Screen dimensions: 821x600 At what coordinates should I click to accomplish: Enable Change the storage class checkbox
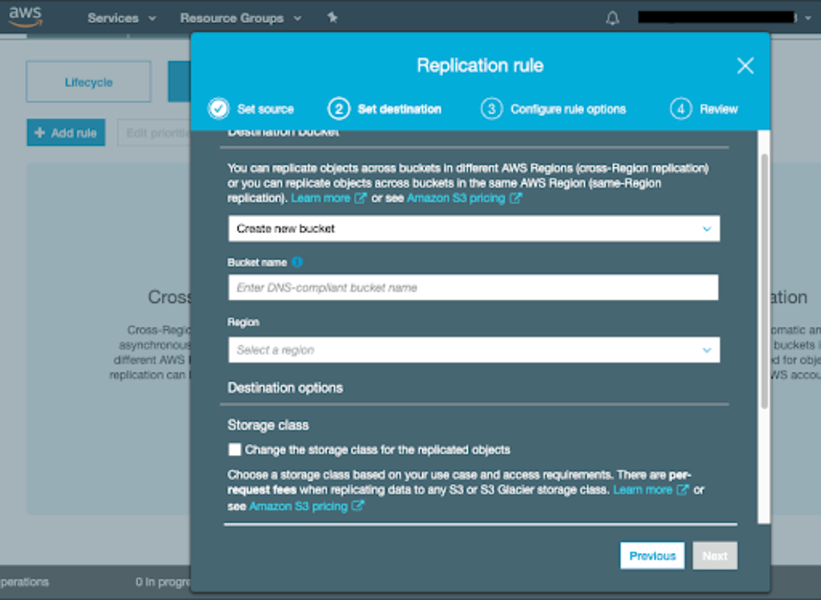click(235, 450)
